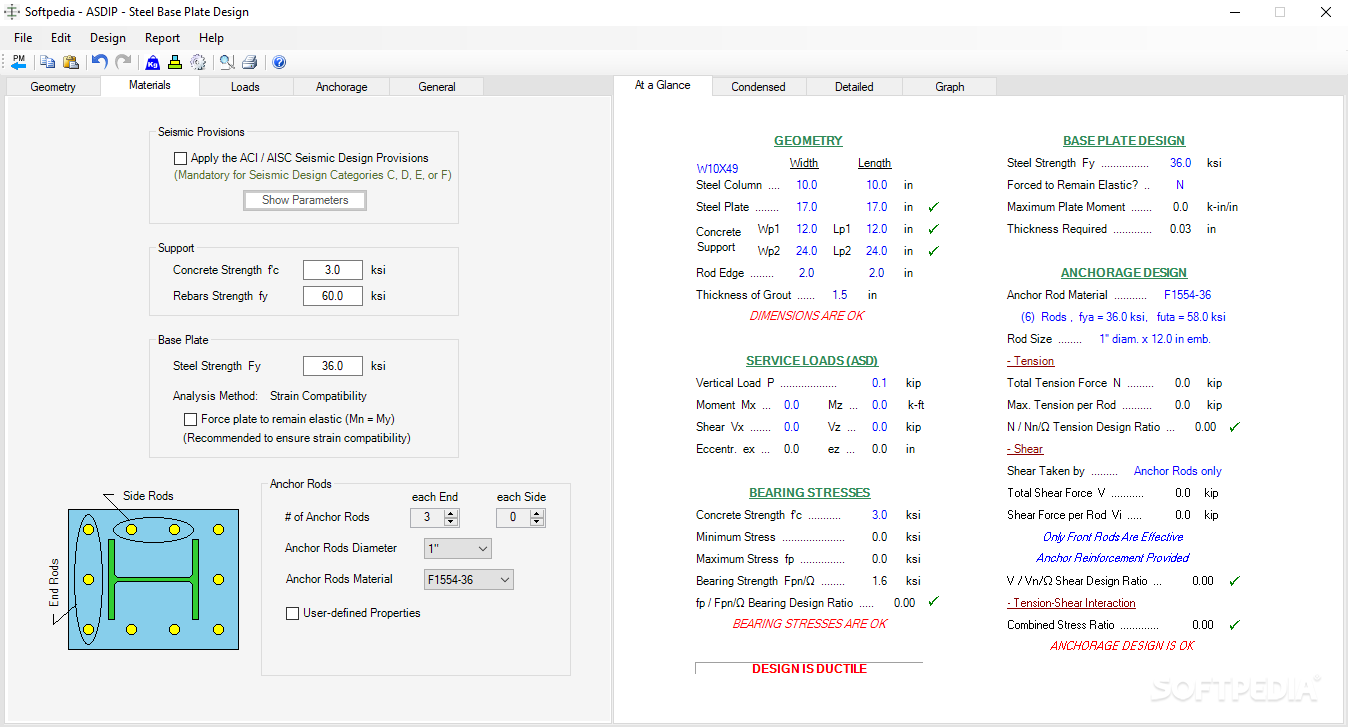Image resolution: width=1348 pixels, height=727 pixels.
Task: Click the SERVICE LOADS (ASD) heading
Action: (x=812, y=361)
